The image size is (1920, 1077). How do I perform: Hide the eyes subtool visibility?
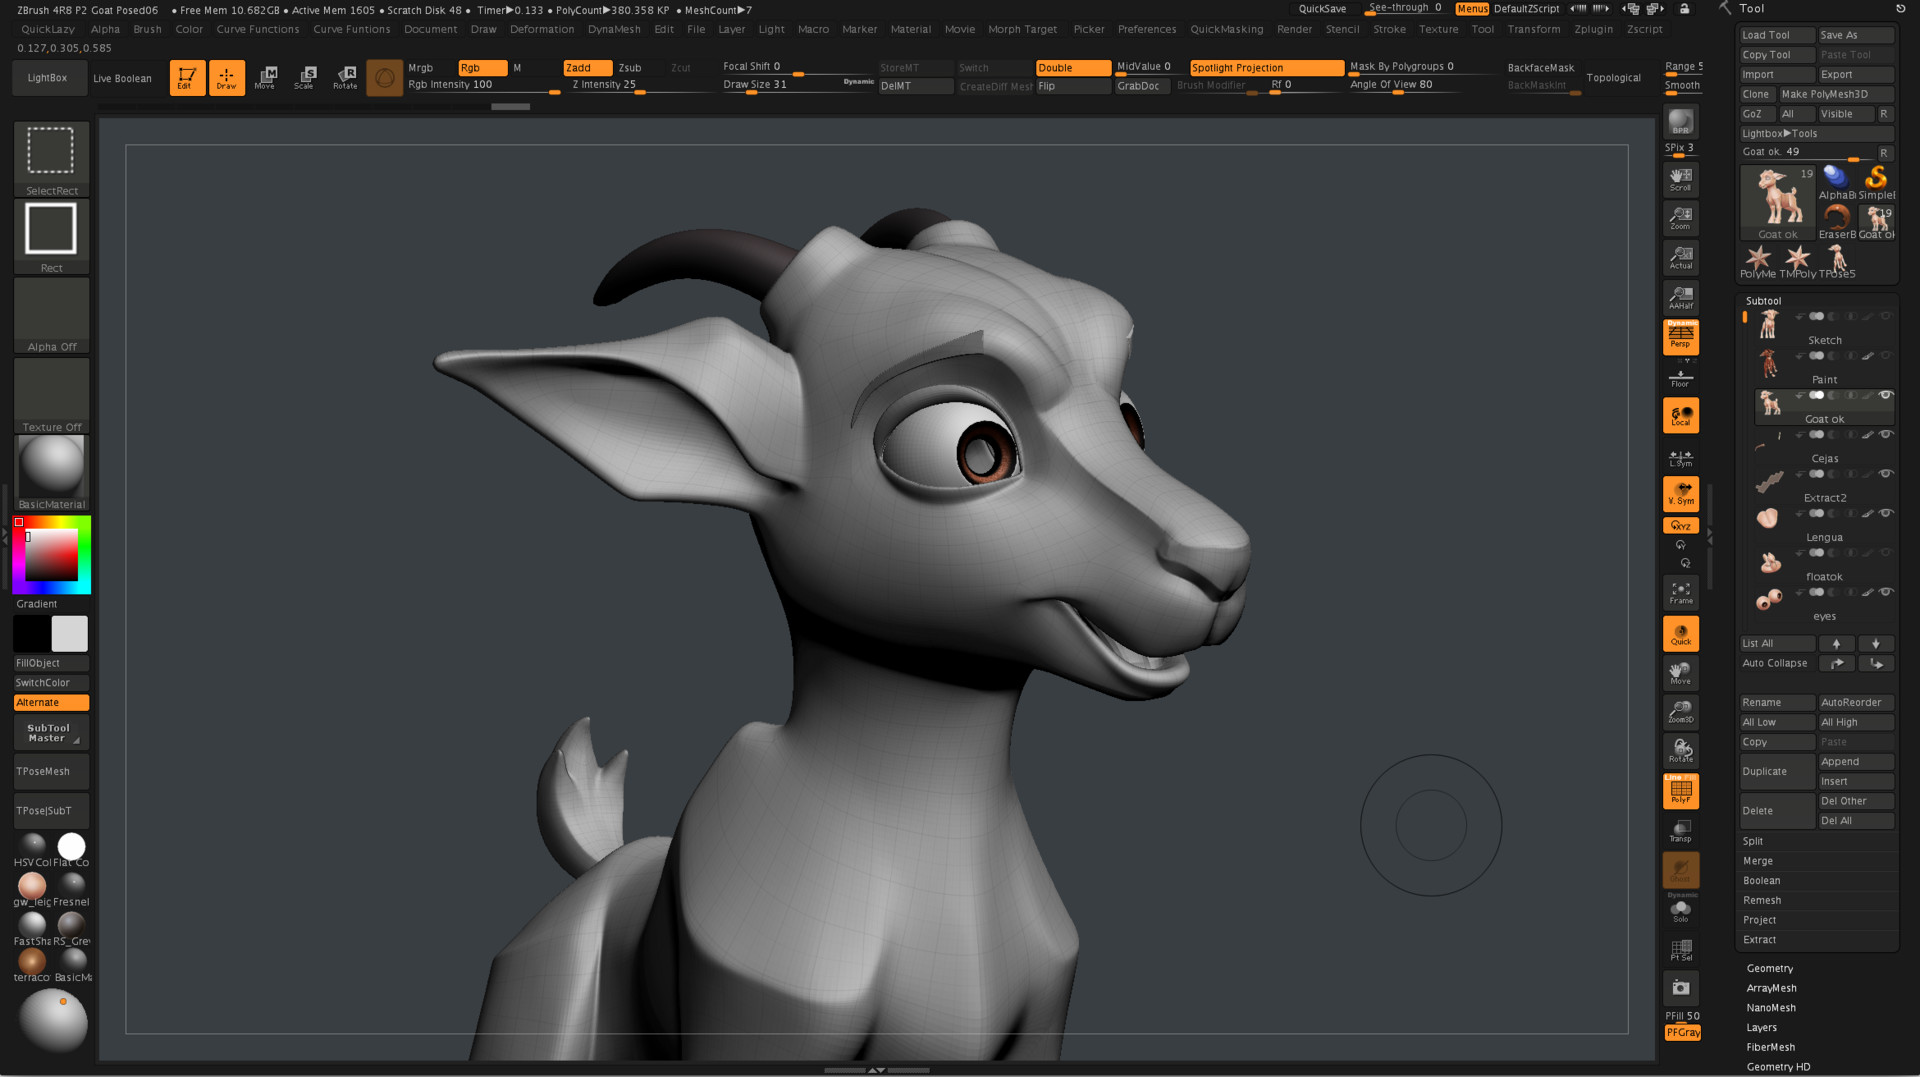[1887, 593]
